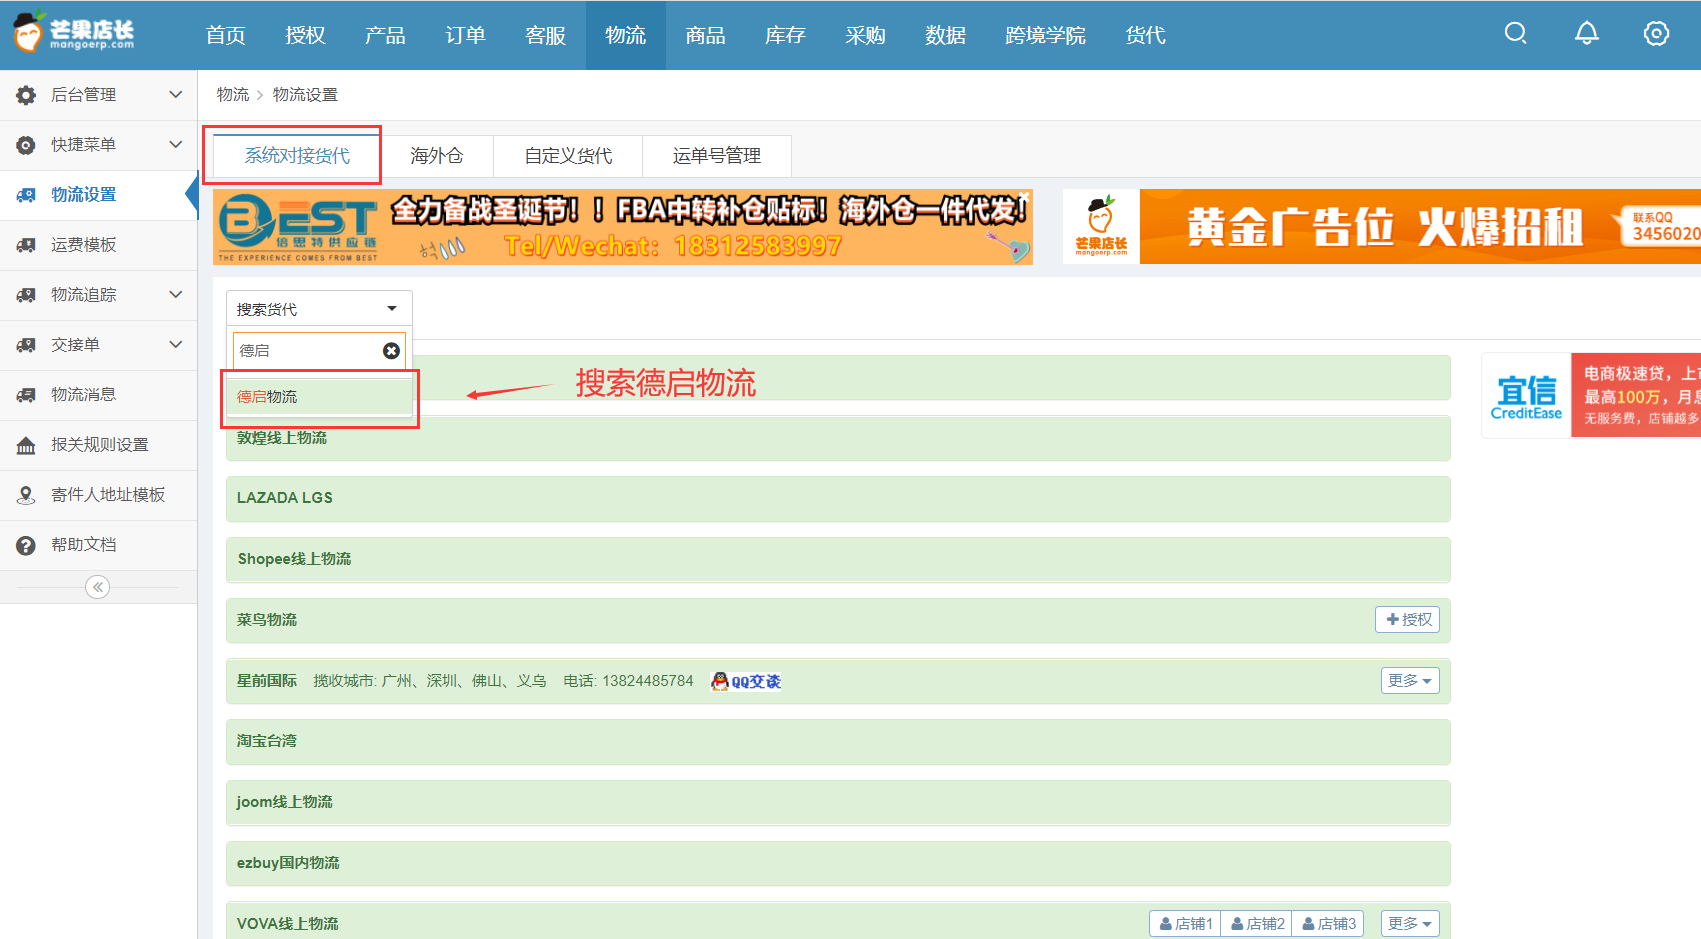Click 店铺1 button in VOVA row
The image size is (1701, 939).
pos(1185,923)
